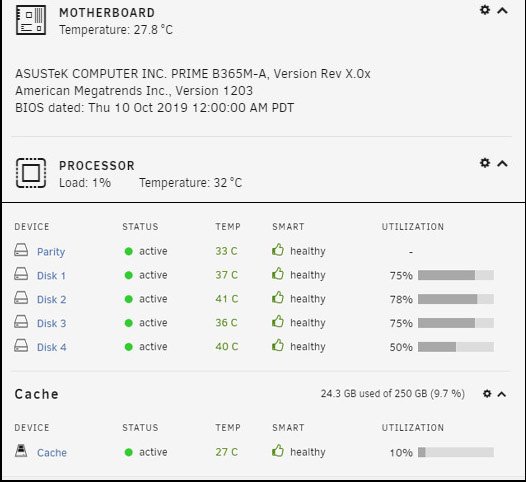Image resolution: width=526 pixels, height=482 pixels.
Task: Click the Cache SSD device icon
Action: tap(21, 451)
